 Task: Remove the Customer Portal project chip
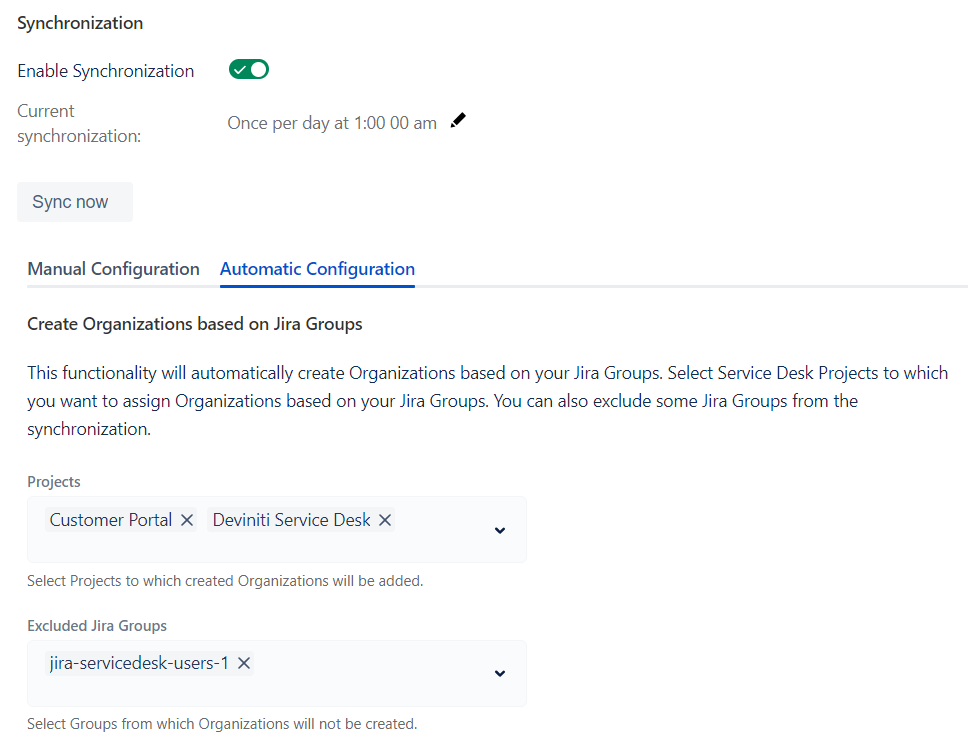(187, 519)
